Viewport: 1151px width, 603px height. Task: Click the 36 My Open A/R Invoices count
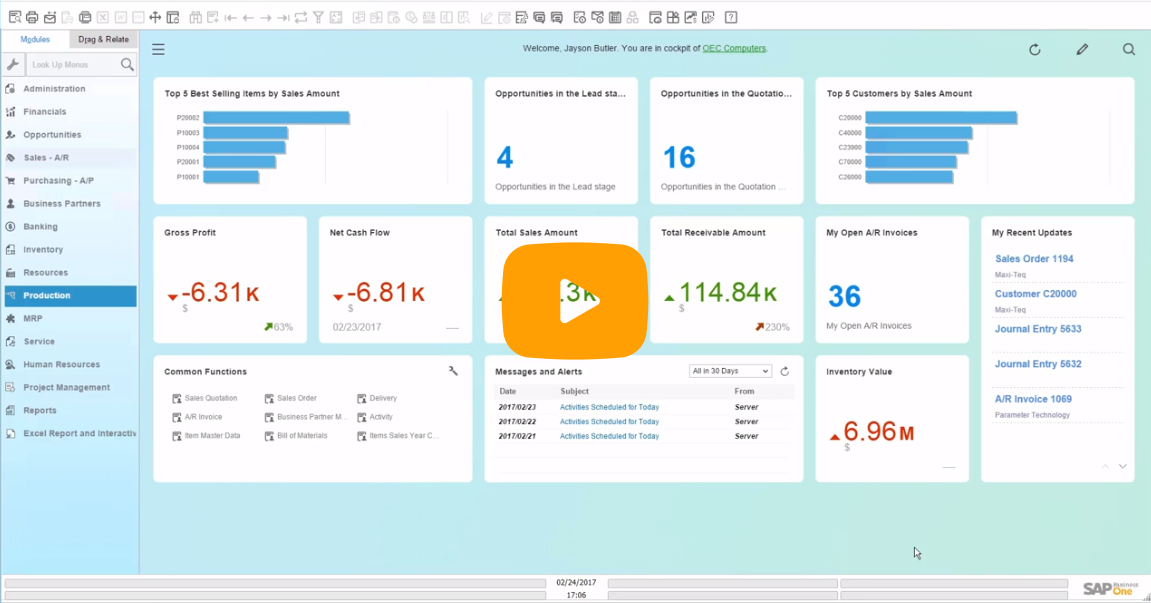(x=844, y=297)
